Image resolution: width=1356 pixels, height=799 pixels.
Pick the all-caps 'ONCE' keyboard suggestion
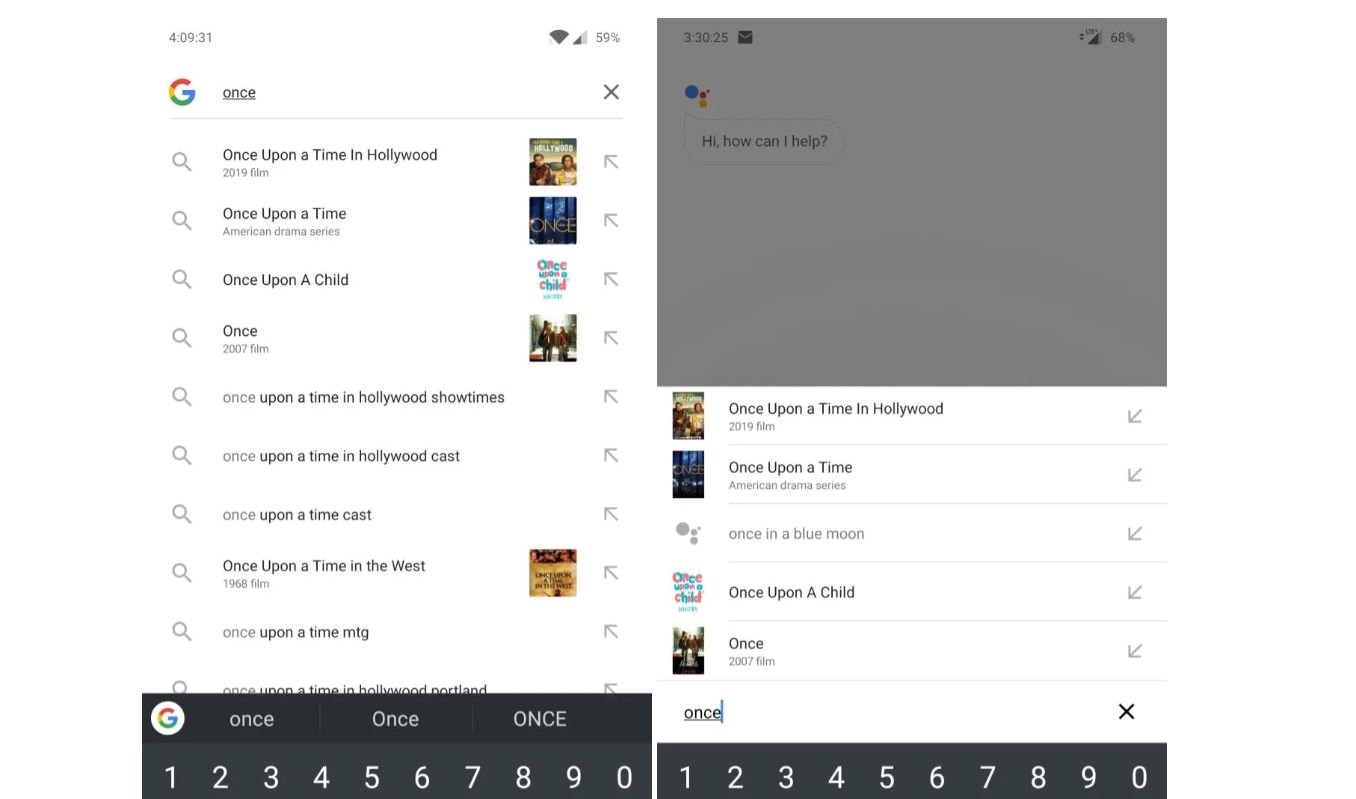coord(540,719)
